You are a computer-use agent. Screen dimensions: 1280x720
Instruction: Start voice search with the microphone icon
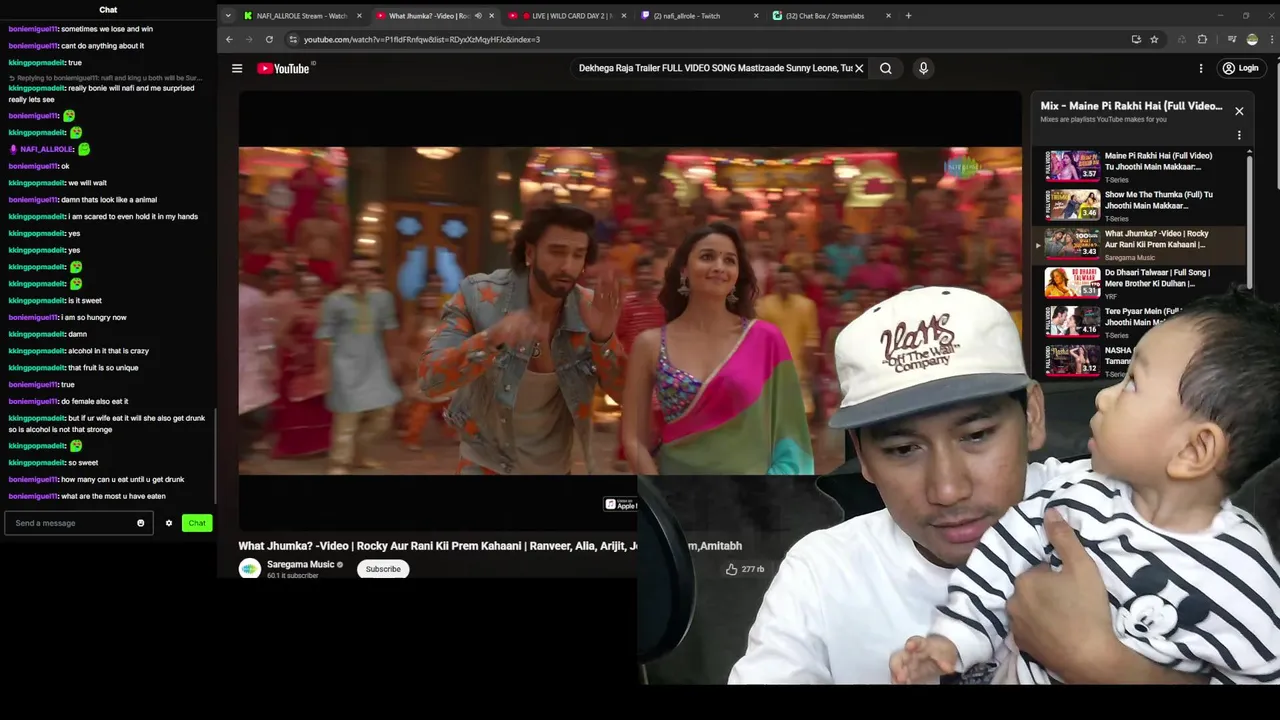coord(923,68)
